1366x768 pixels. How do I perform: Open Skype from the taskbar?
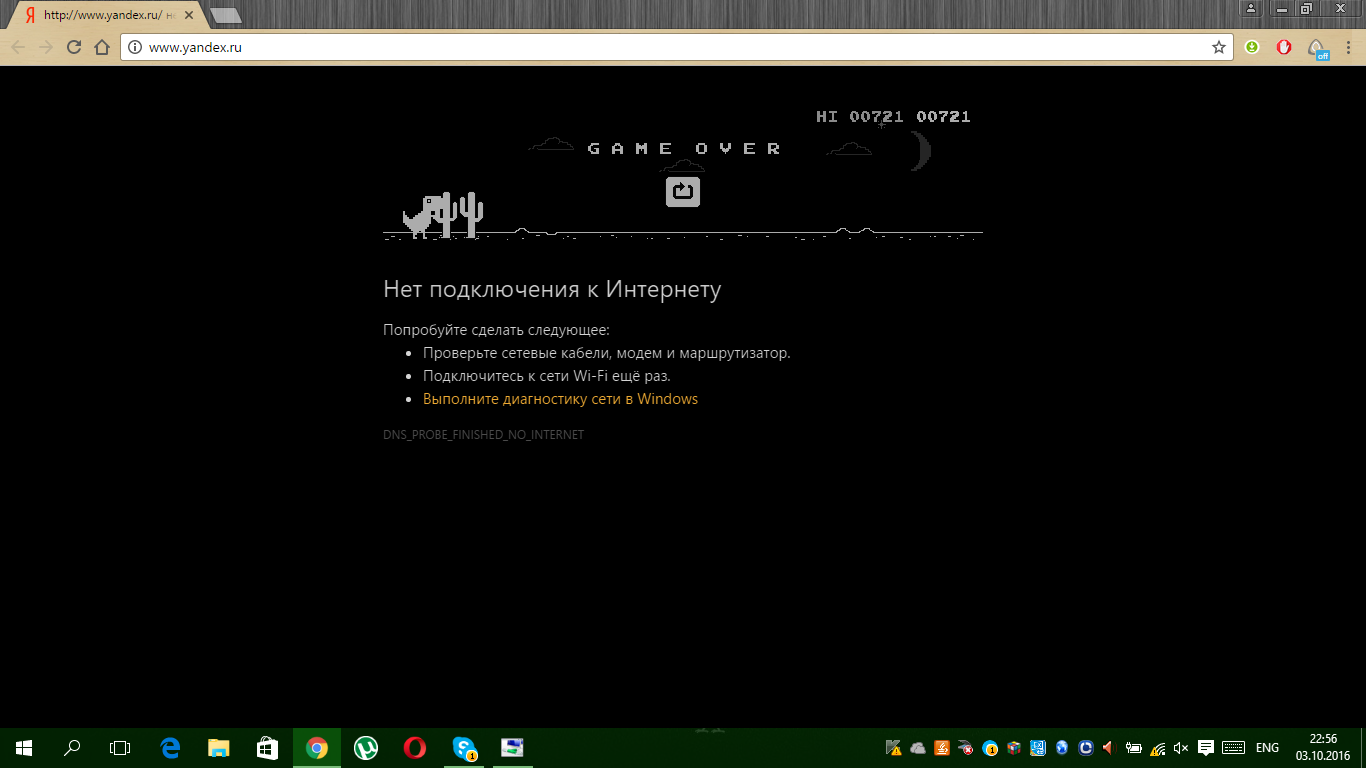[x=463, y=747]
